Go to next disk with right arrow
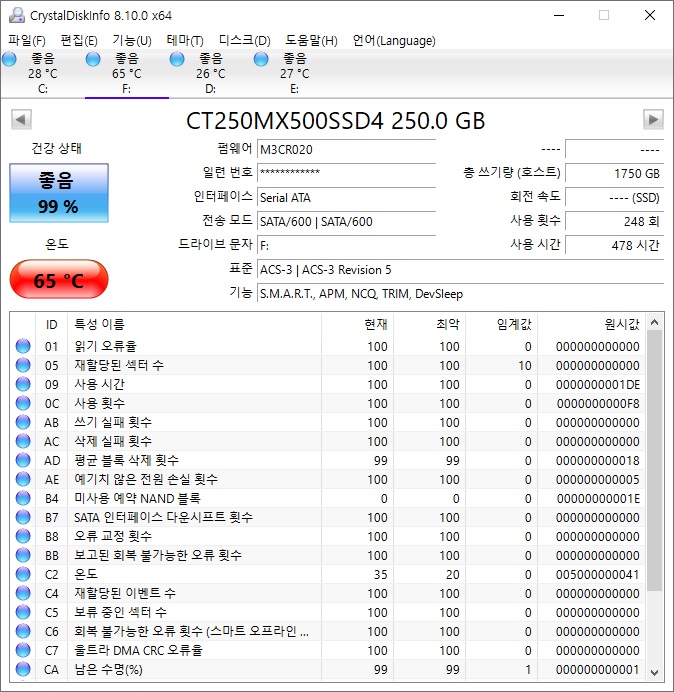 coord(653,119)
